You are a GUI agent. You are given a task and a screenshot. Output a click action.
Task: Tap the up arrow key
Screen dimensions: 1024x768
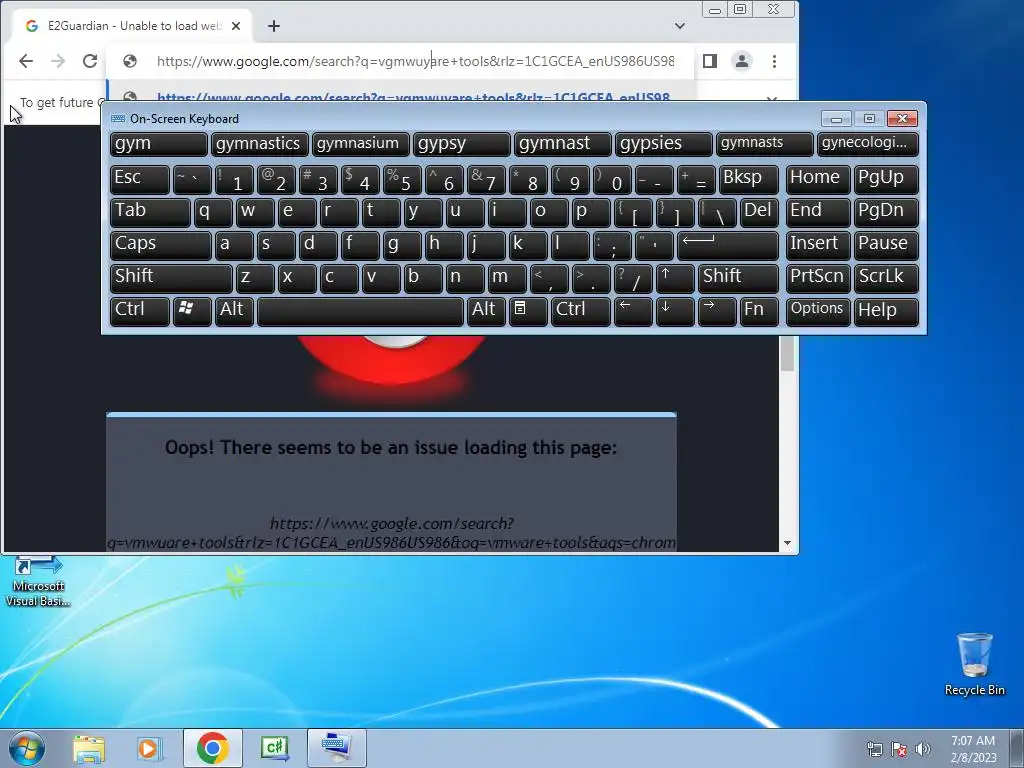click(x=675, y=278)
